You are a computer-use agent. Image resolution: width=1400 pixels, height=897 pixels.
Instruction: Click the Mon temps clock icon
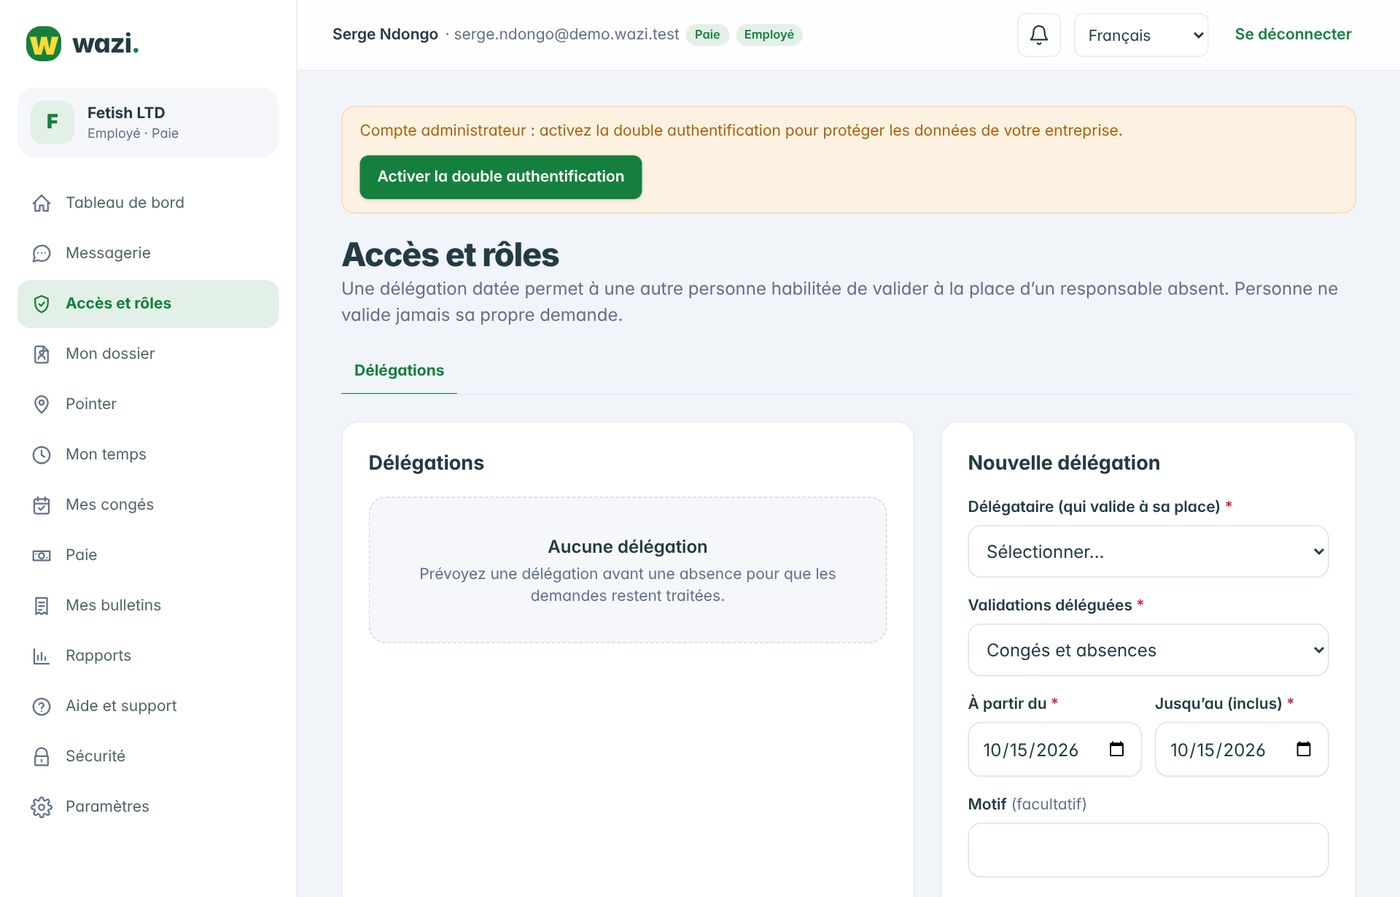(x=41, y=455)
